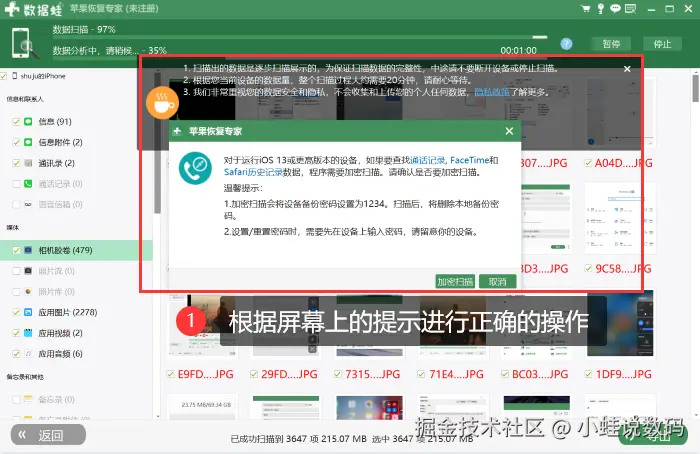
Task: Close the 苹果恢复专家 dialog
Action: point(509,131)
